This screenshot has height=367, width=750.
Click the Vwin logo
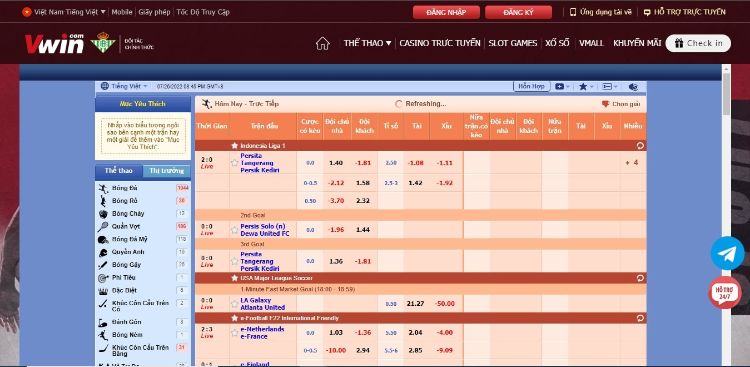click(x=55, y=44)
